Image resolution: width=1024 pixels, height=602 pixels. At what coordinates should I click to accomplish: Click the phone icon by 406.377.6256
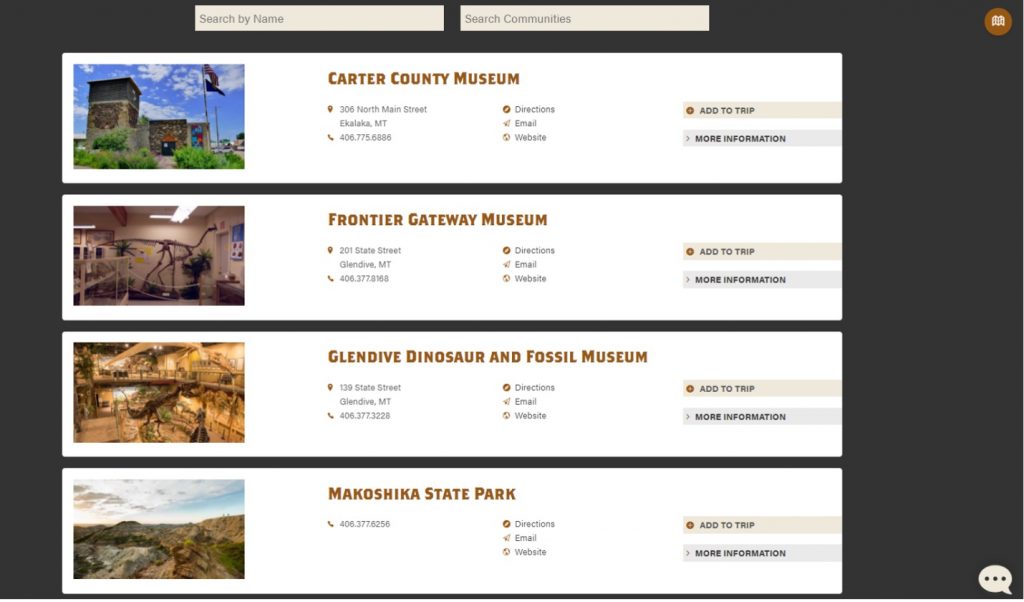pos(330,524)
